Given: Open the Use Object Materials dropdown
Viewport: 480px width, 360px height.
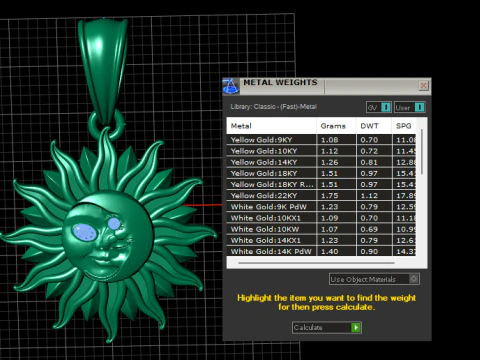Looking at the screenshot, I should [x=374, y=279].
